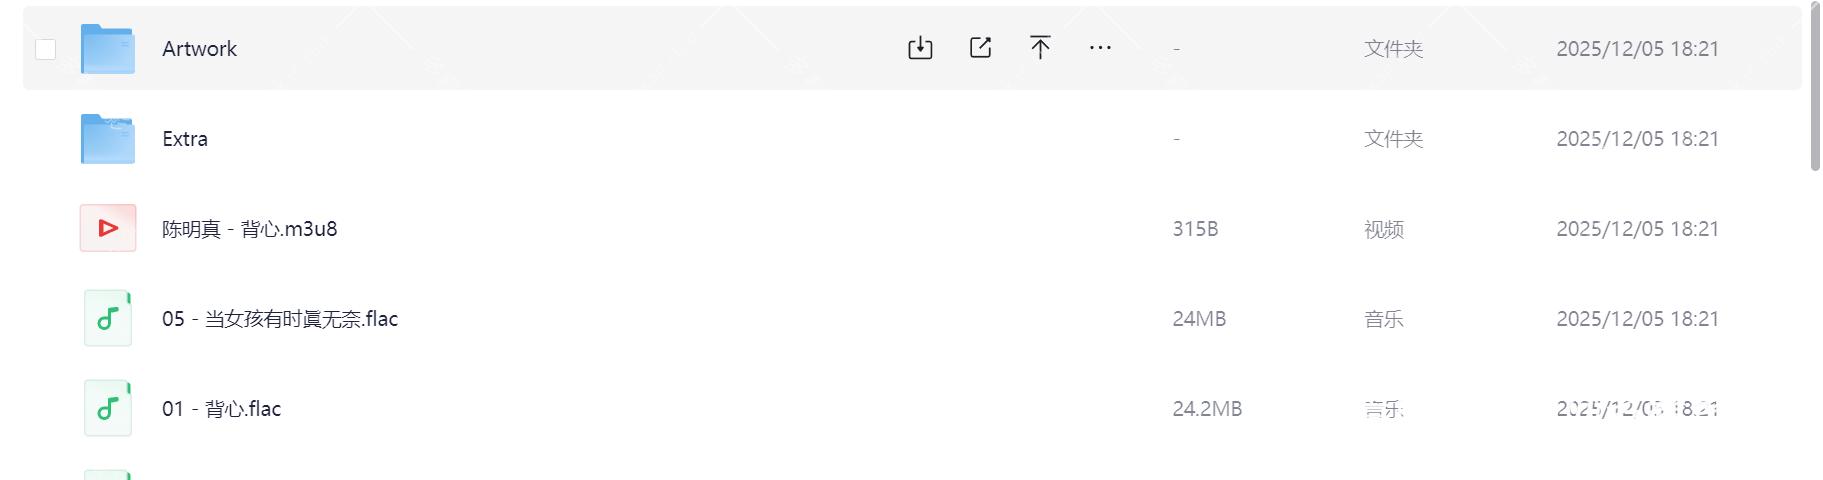Tick the checkbox beside Artwork folder
Screen dimensions: 1823x480
pyautogui.click(x=46, y=49)
